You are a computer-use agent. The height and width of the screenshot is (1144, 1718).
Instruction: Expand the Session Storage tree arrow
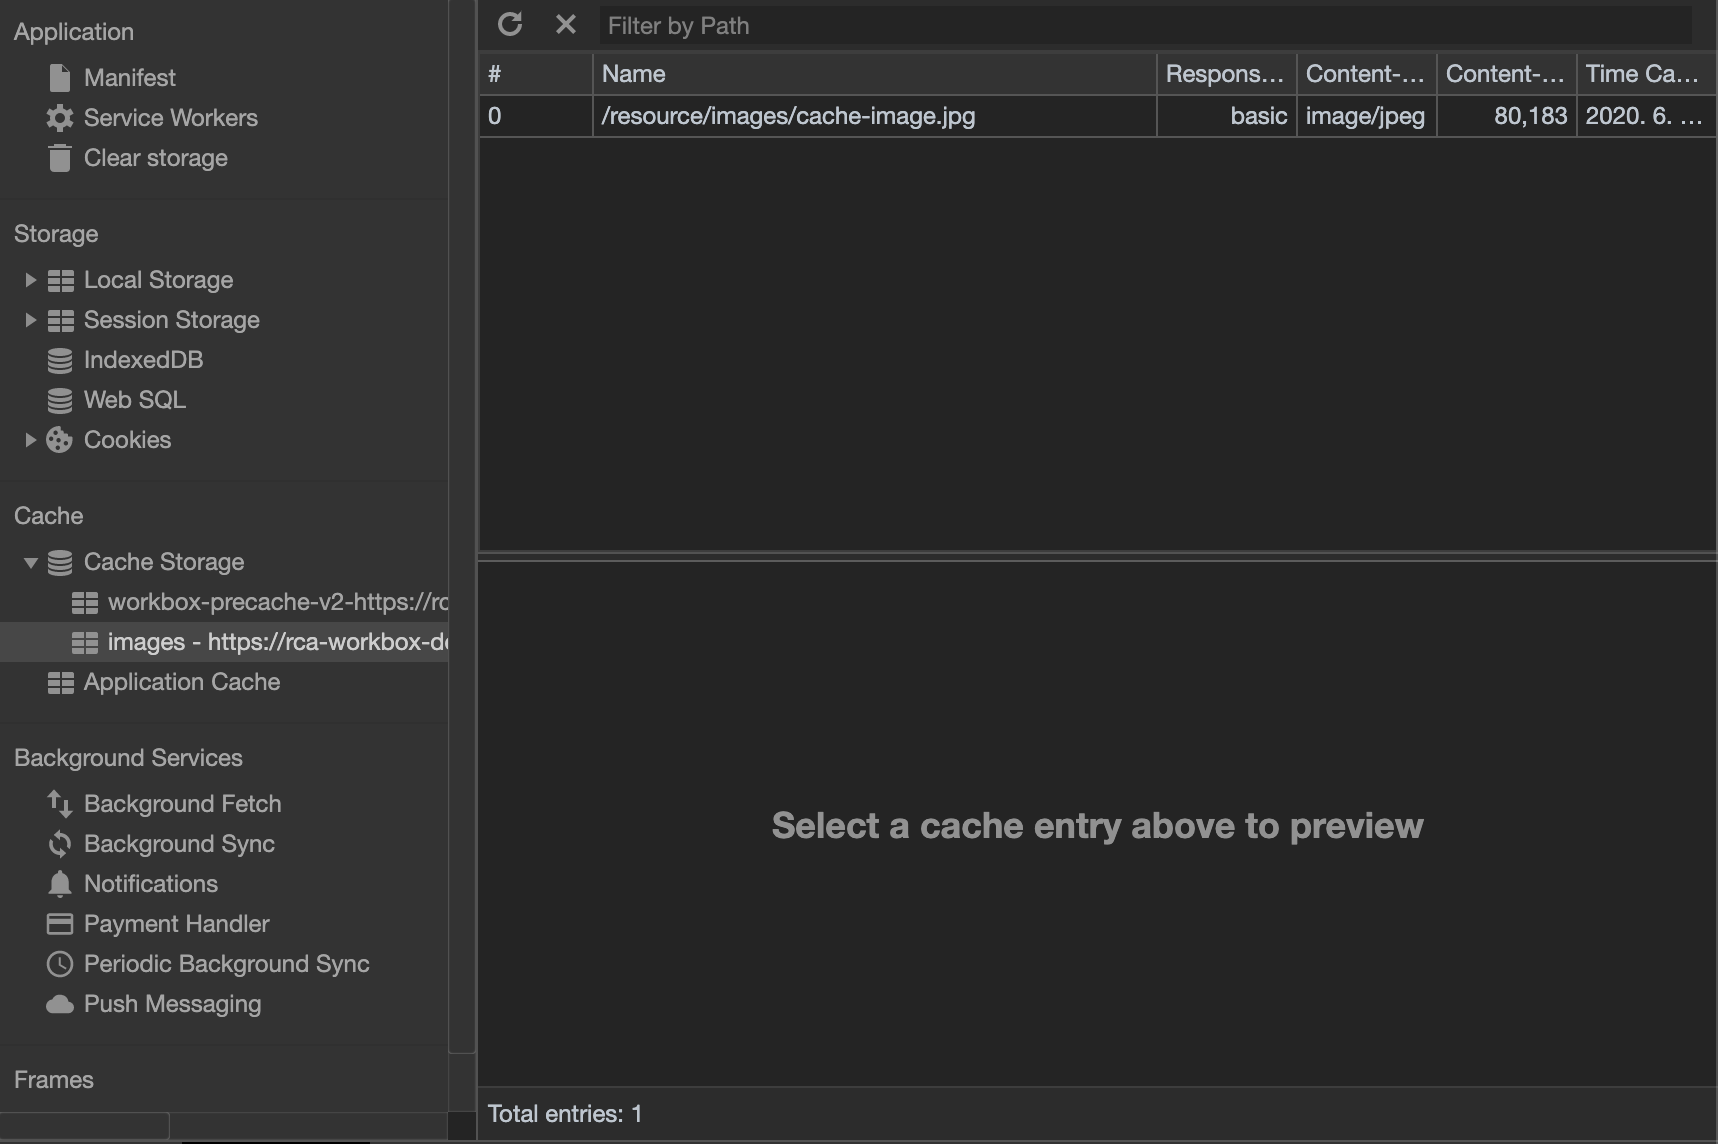pyautogui.click(x=30, y=320)
